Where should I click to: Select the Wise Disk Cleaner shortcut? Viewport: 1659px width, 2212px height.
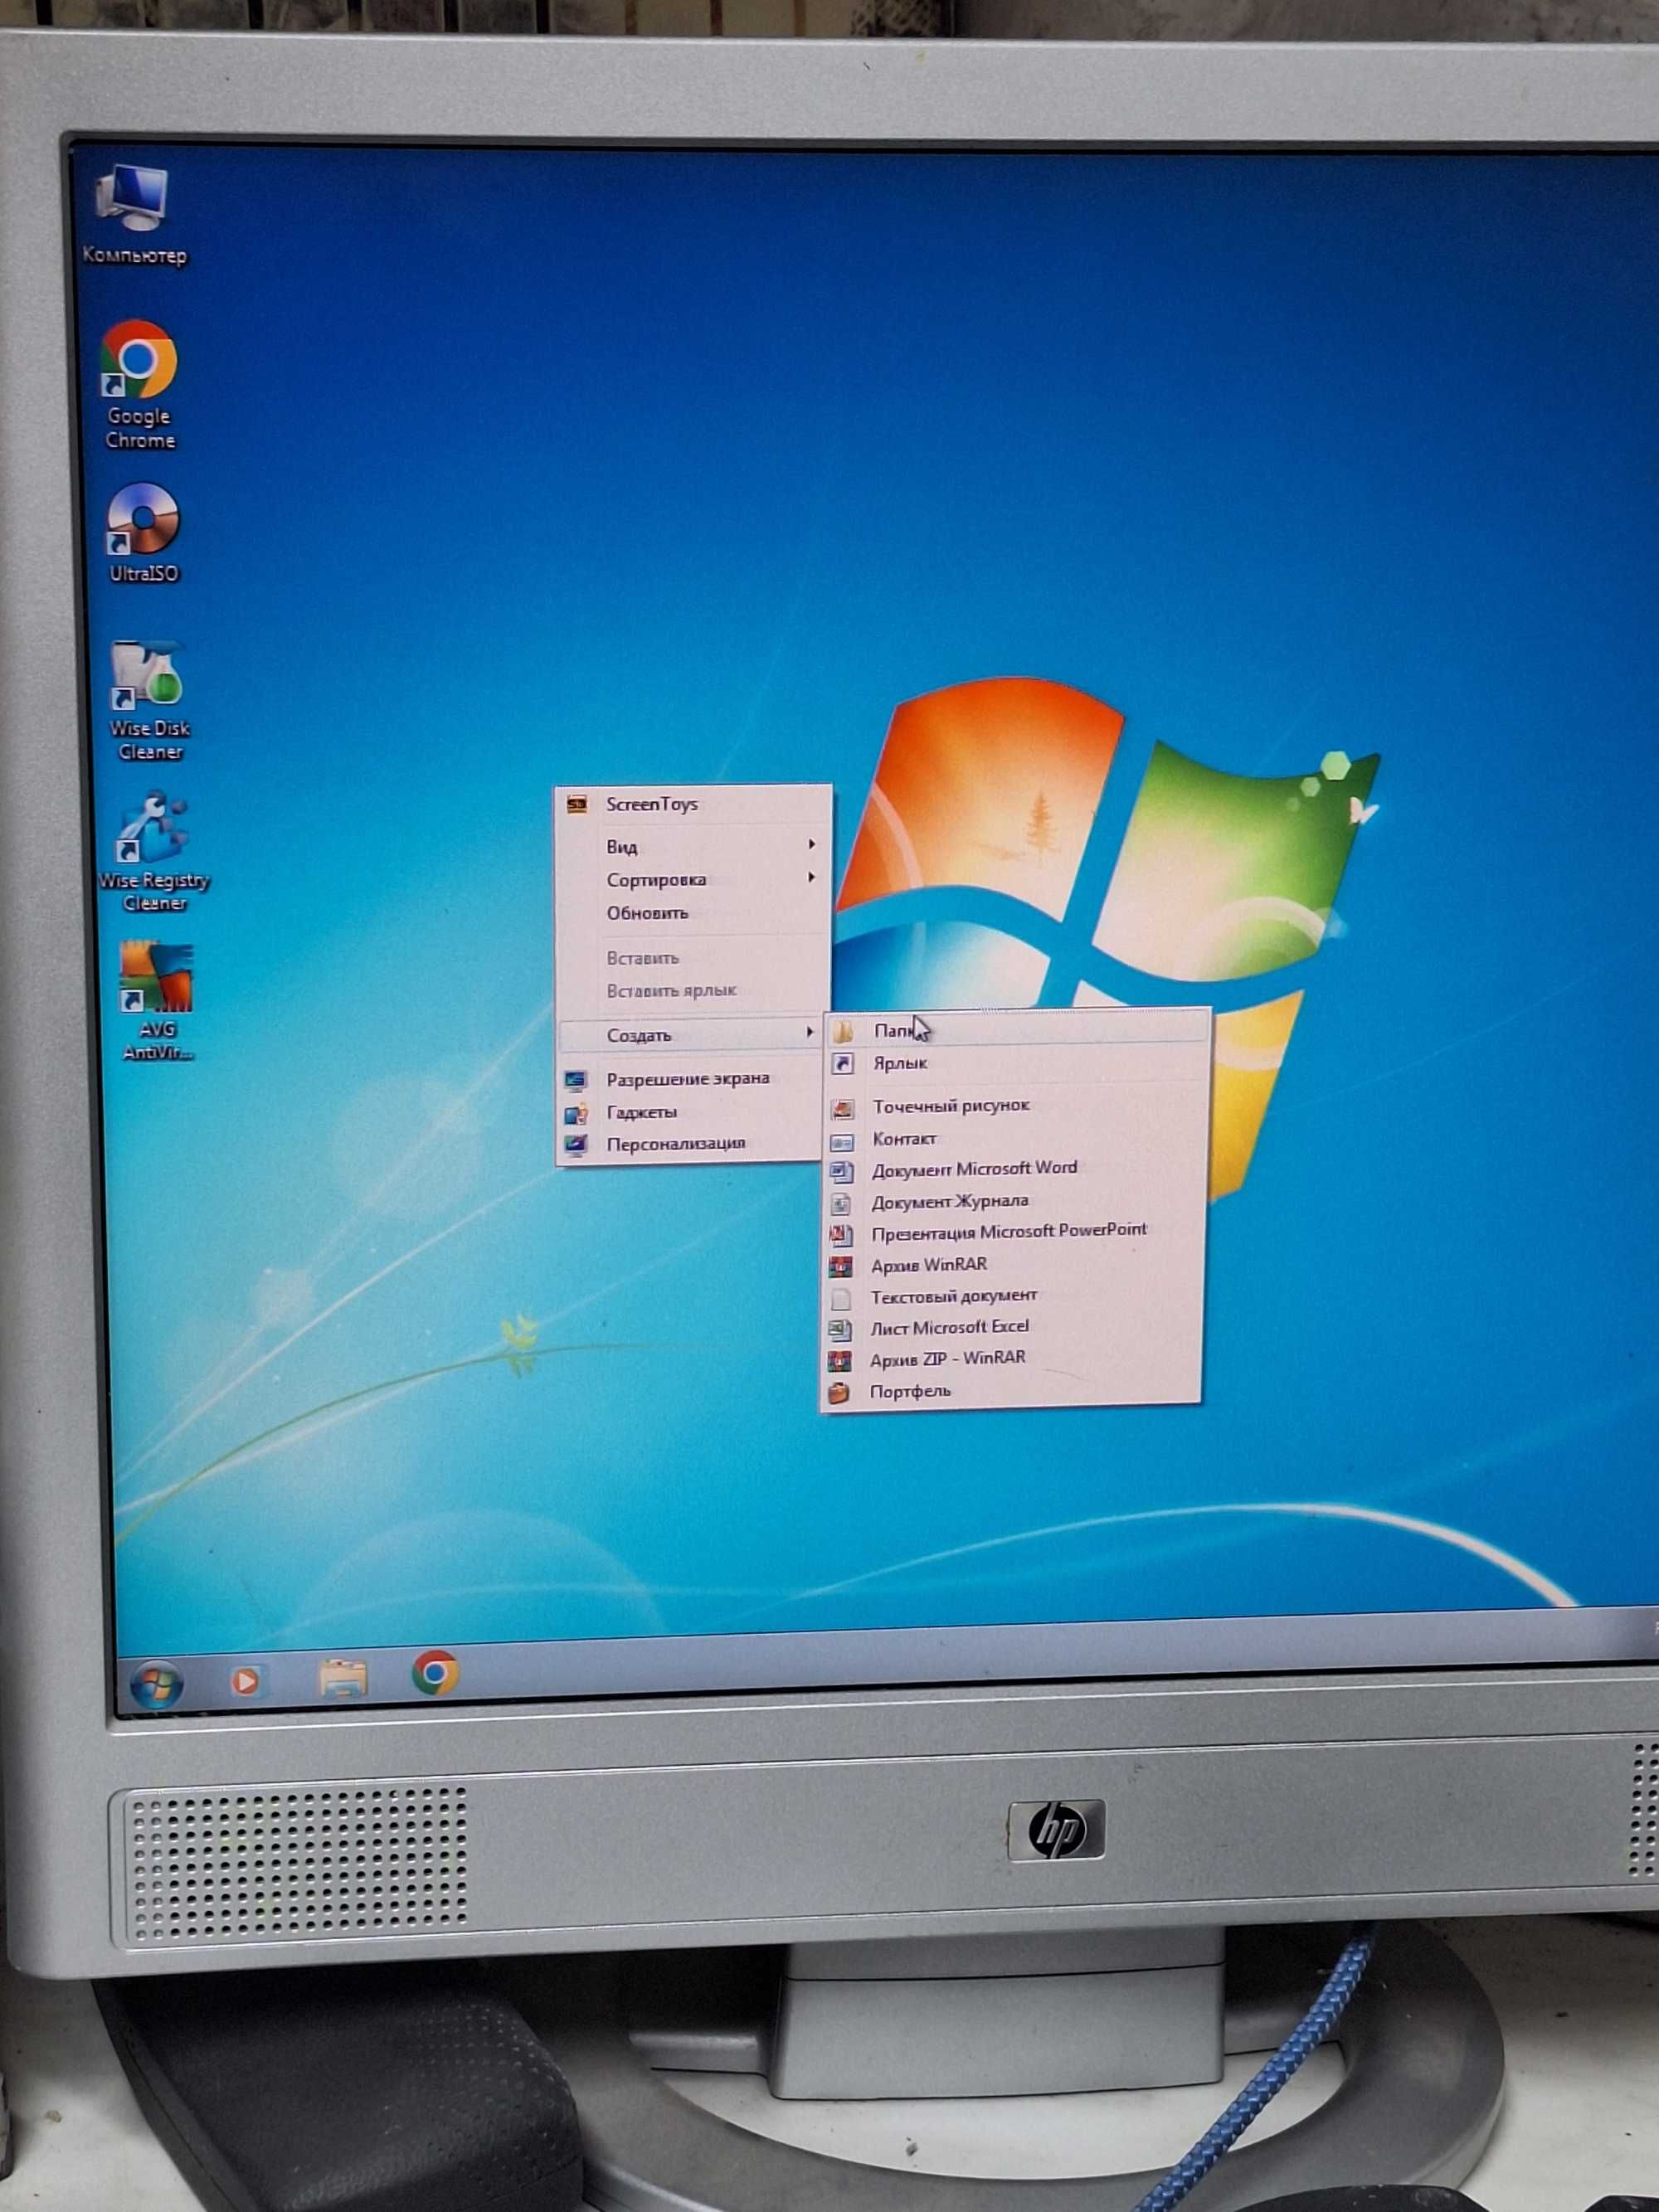point(148,700)
